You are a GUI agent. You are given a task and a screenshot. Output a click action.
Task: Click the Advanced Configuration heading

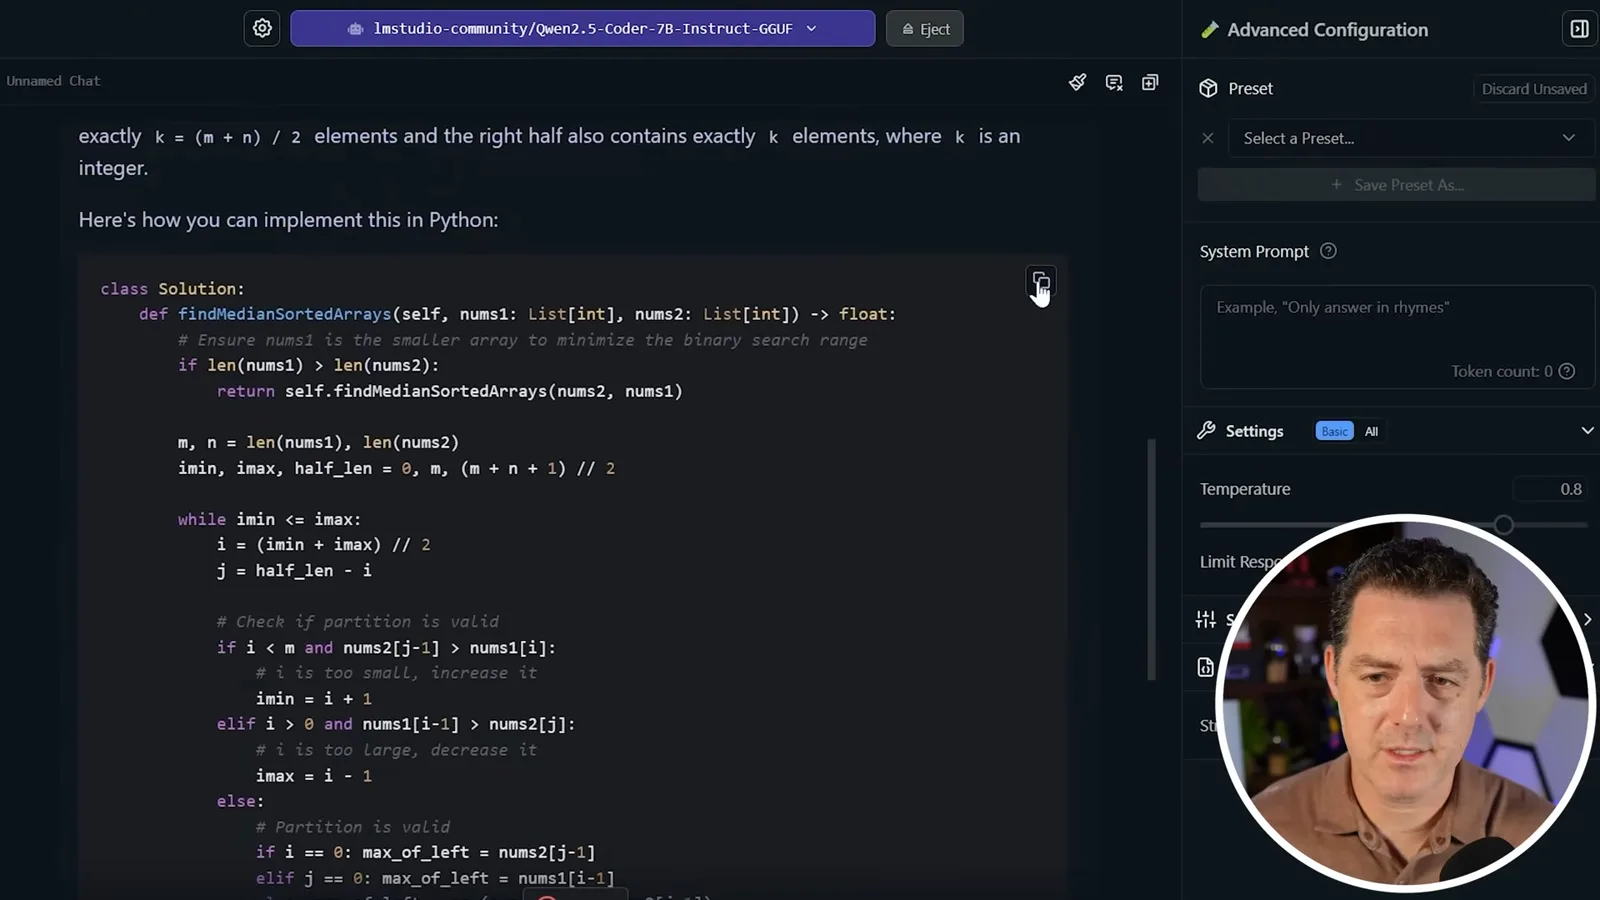coord(1327,30)
